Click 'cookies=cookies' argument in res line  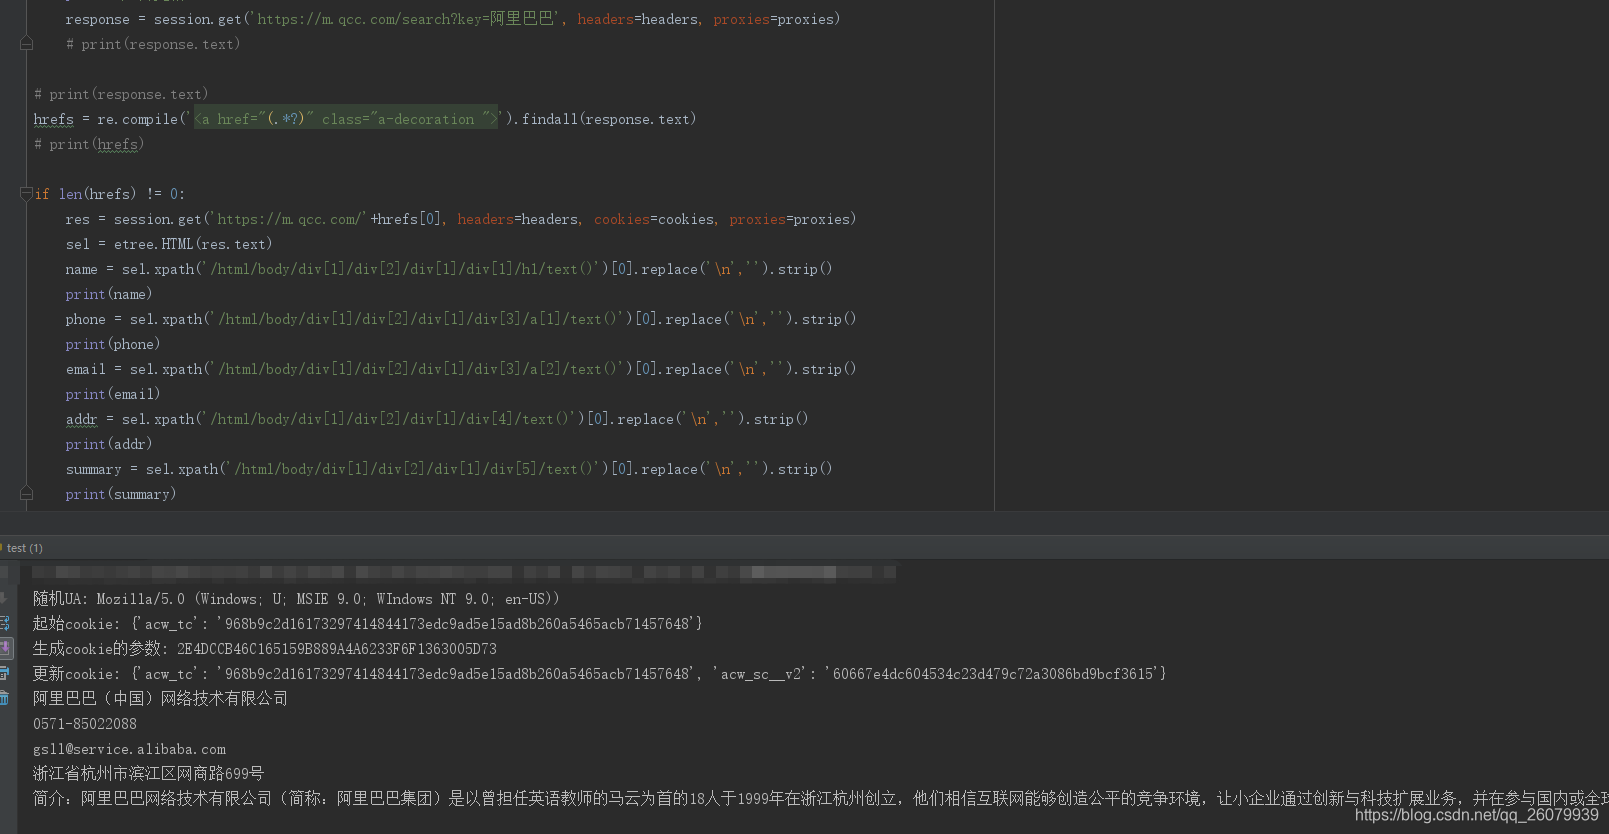pyautogui.click(x=654, y=219)
